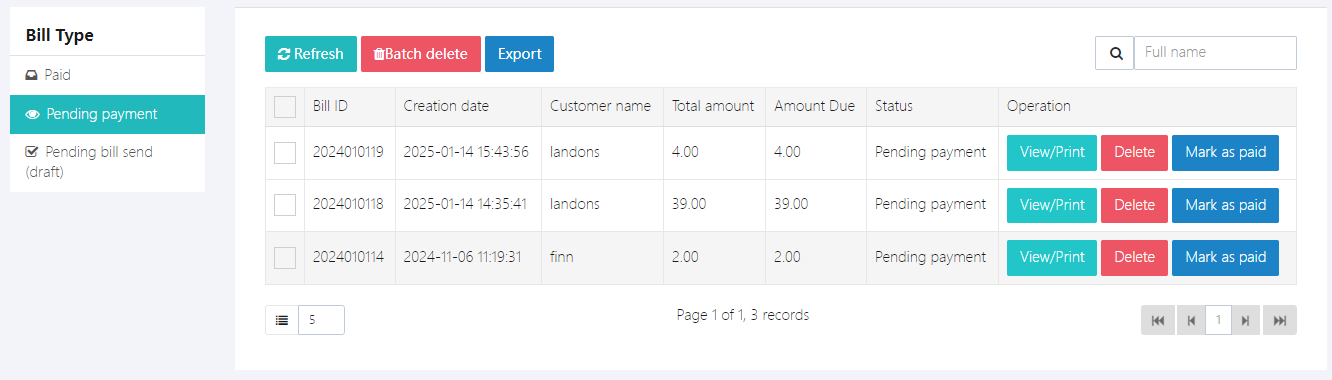Click the list icon beside page size
Screen dimensions: 1332x380
pyautogui.click(x=282, y=320)
